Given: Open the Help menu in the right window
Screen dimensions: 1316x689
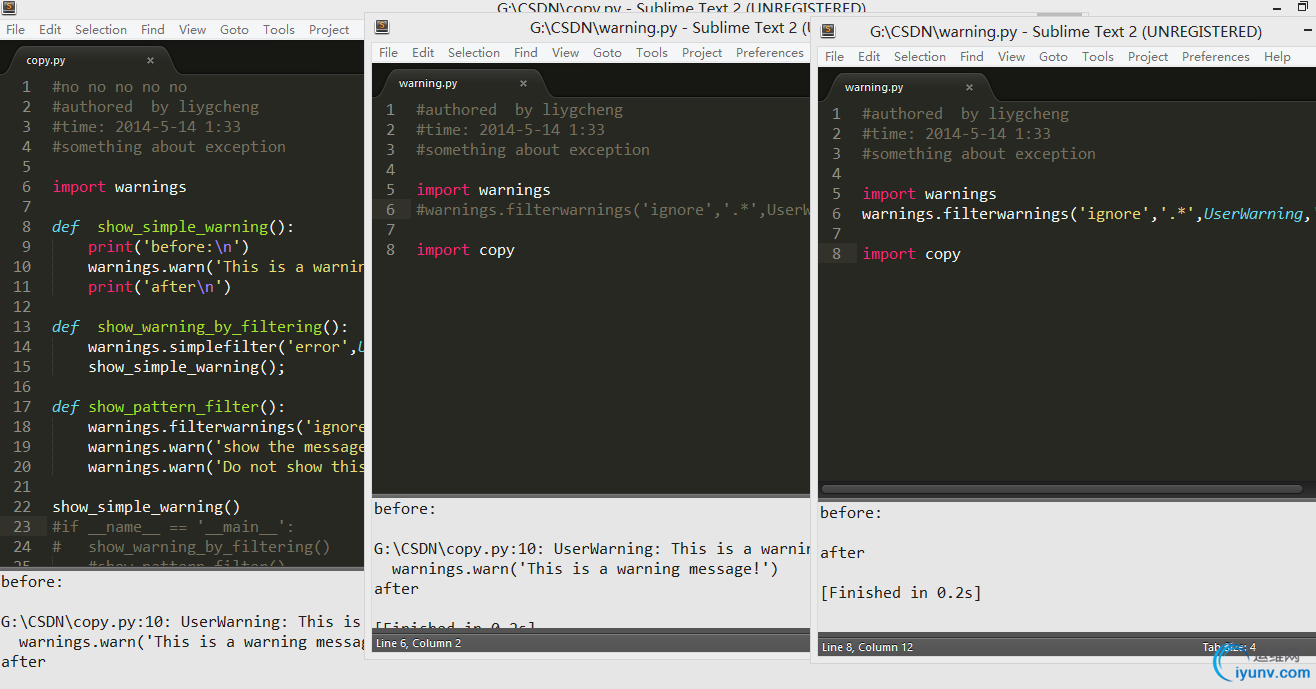Looking at the screenshot, I should click(x=1277, y=57).
